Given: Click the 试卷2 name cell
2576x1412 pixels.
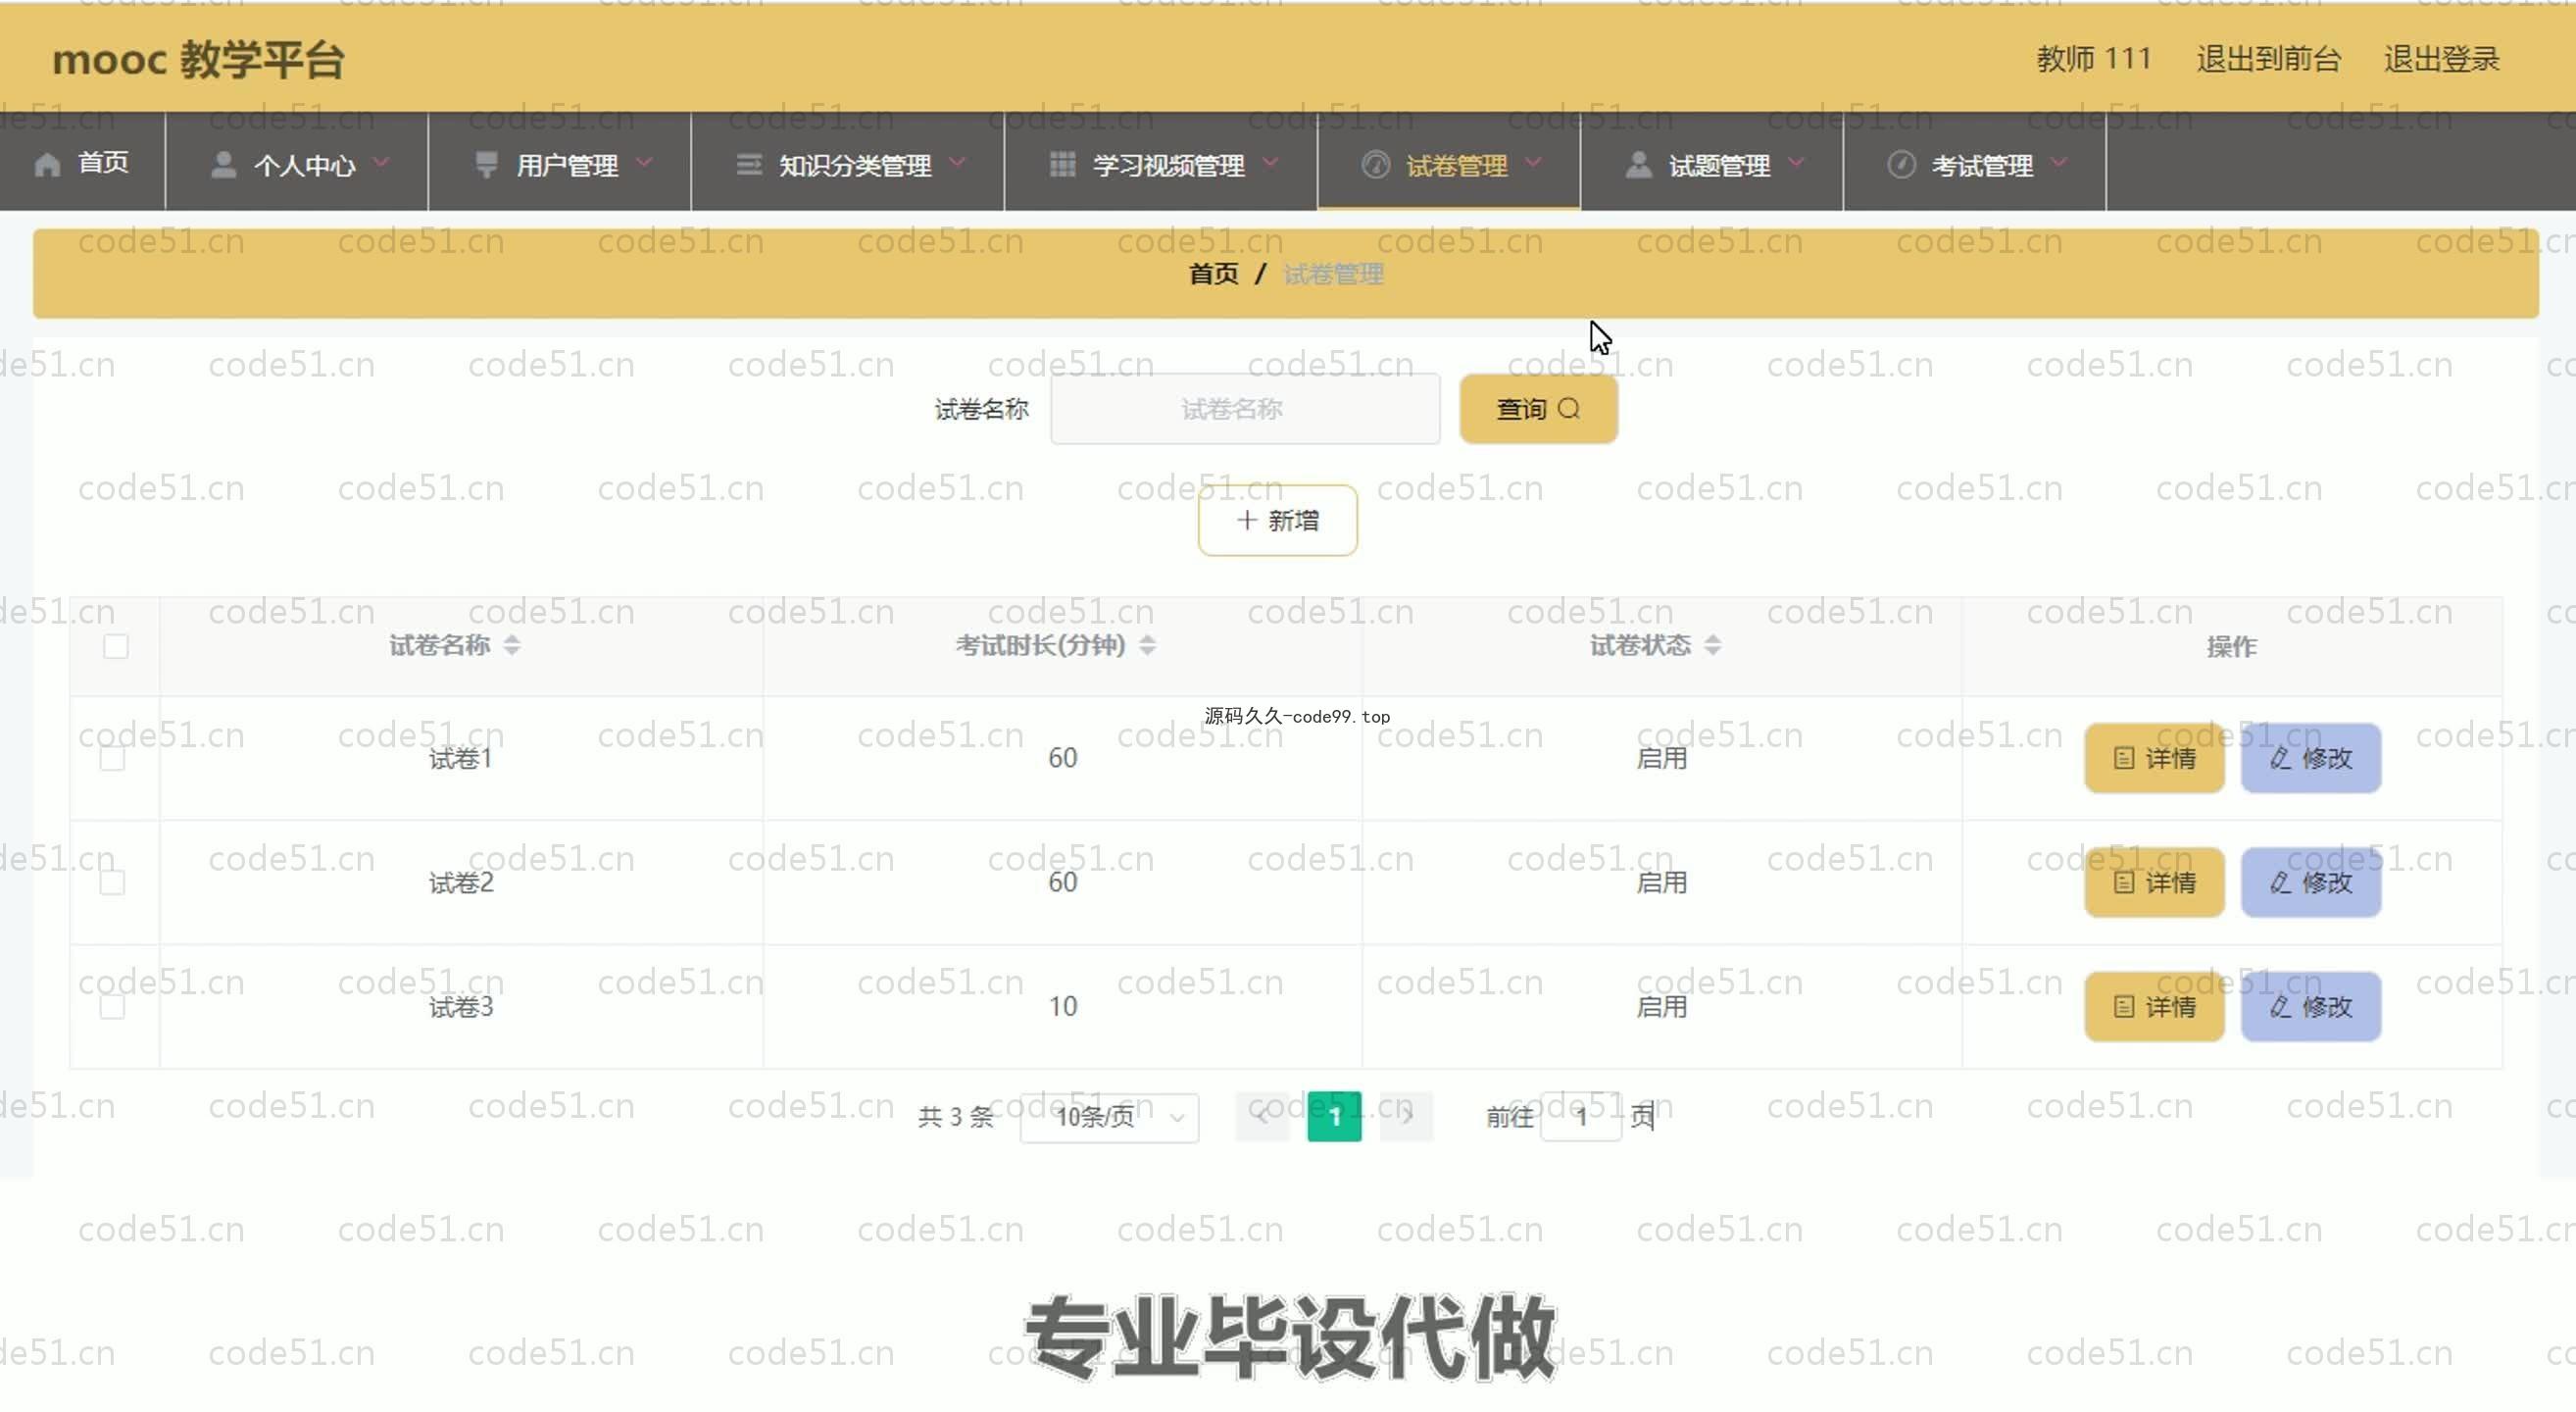Looking at the screenshot, I should (461, 882).
